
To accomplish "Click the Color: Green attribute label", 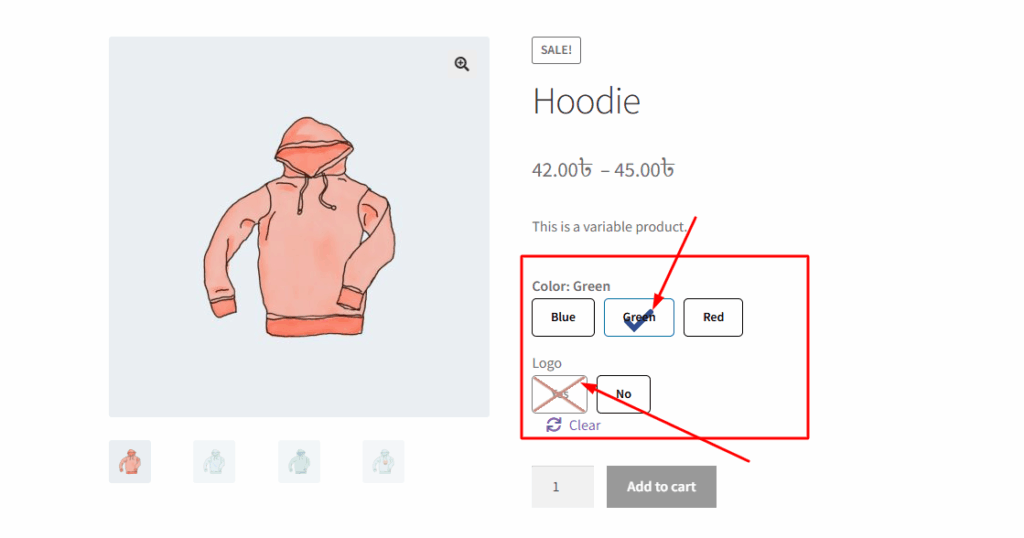I will [571, 286].
